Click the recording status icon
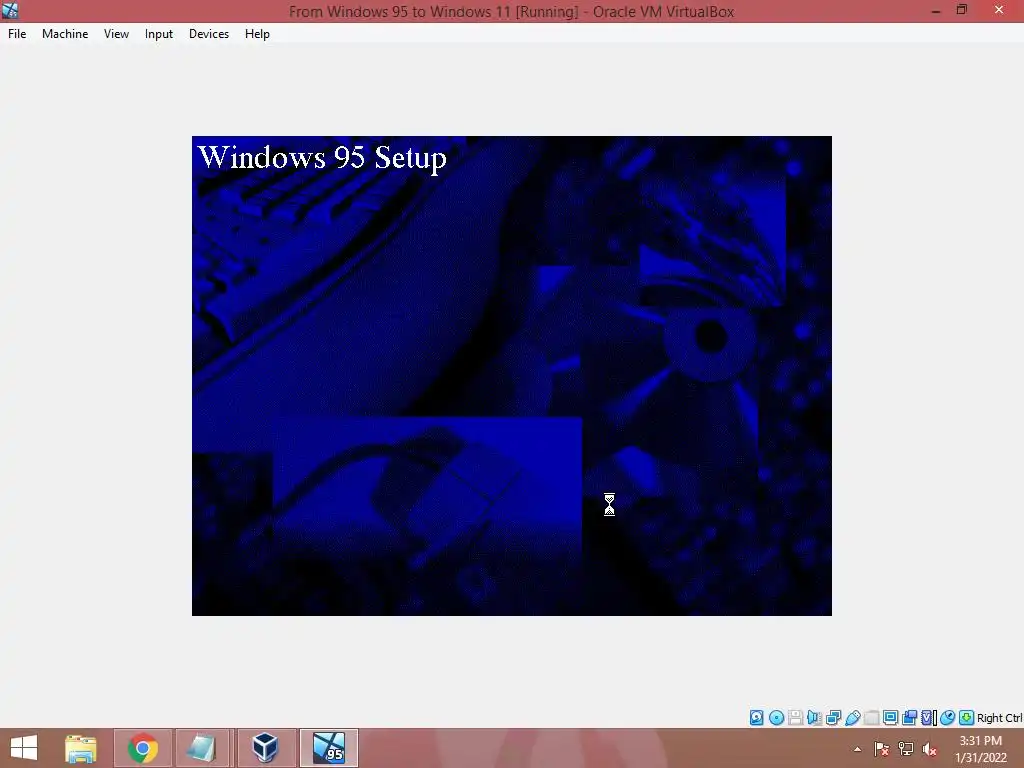 click(x=909, y=718)
